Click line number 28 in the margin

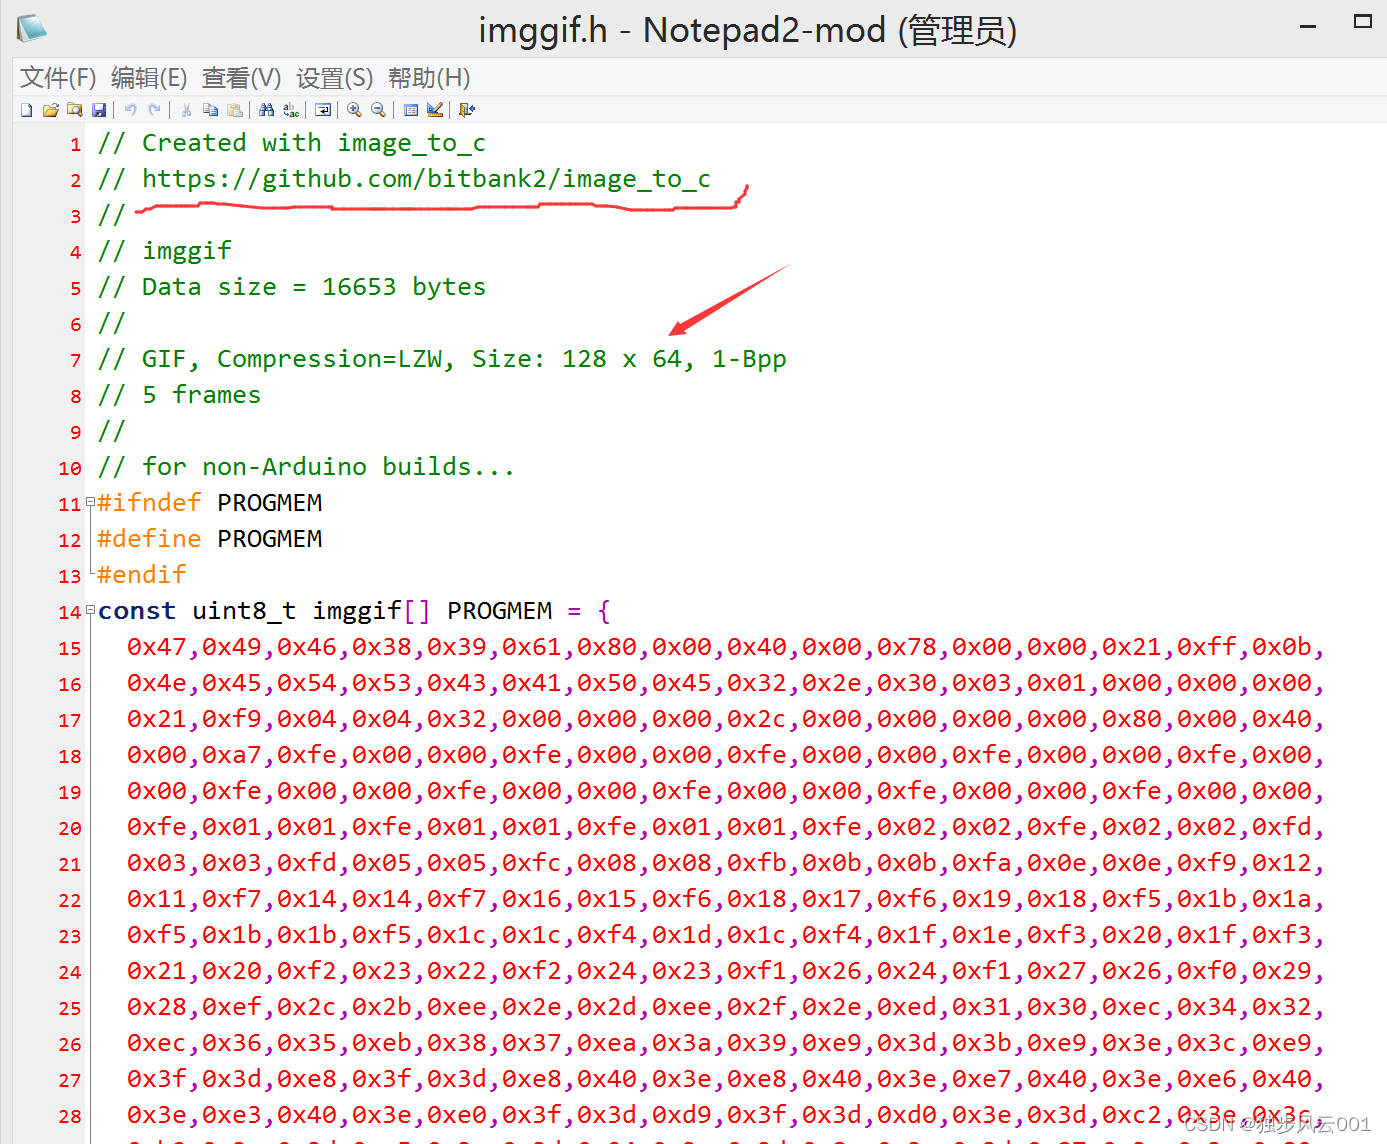pos(70,1116)
